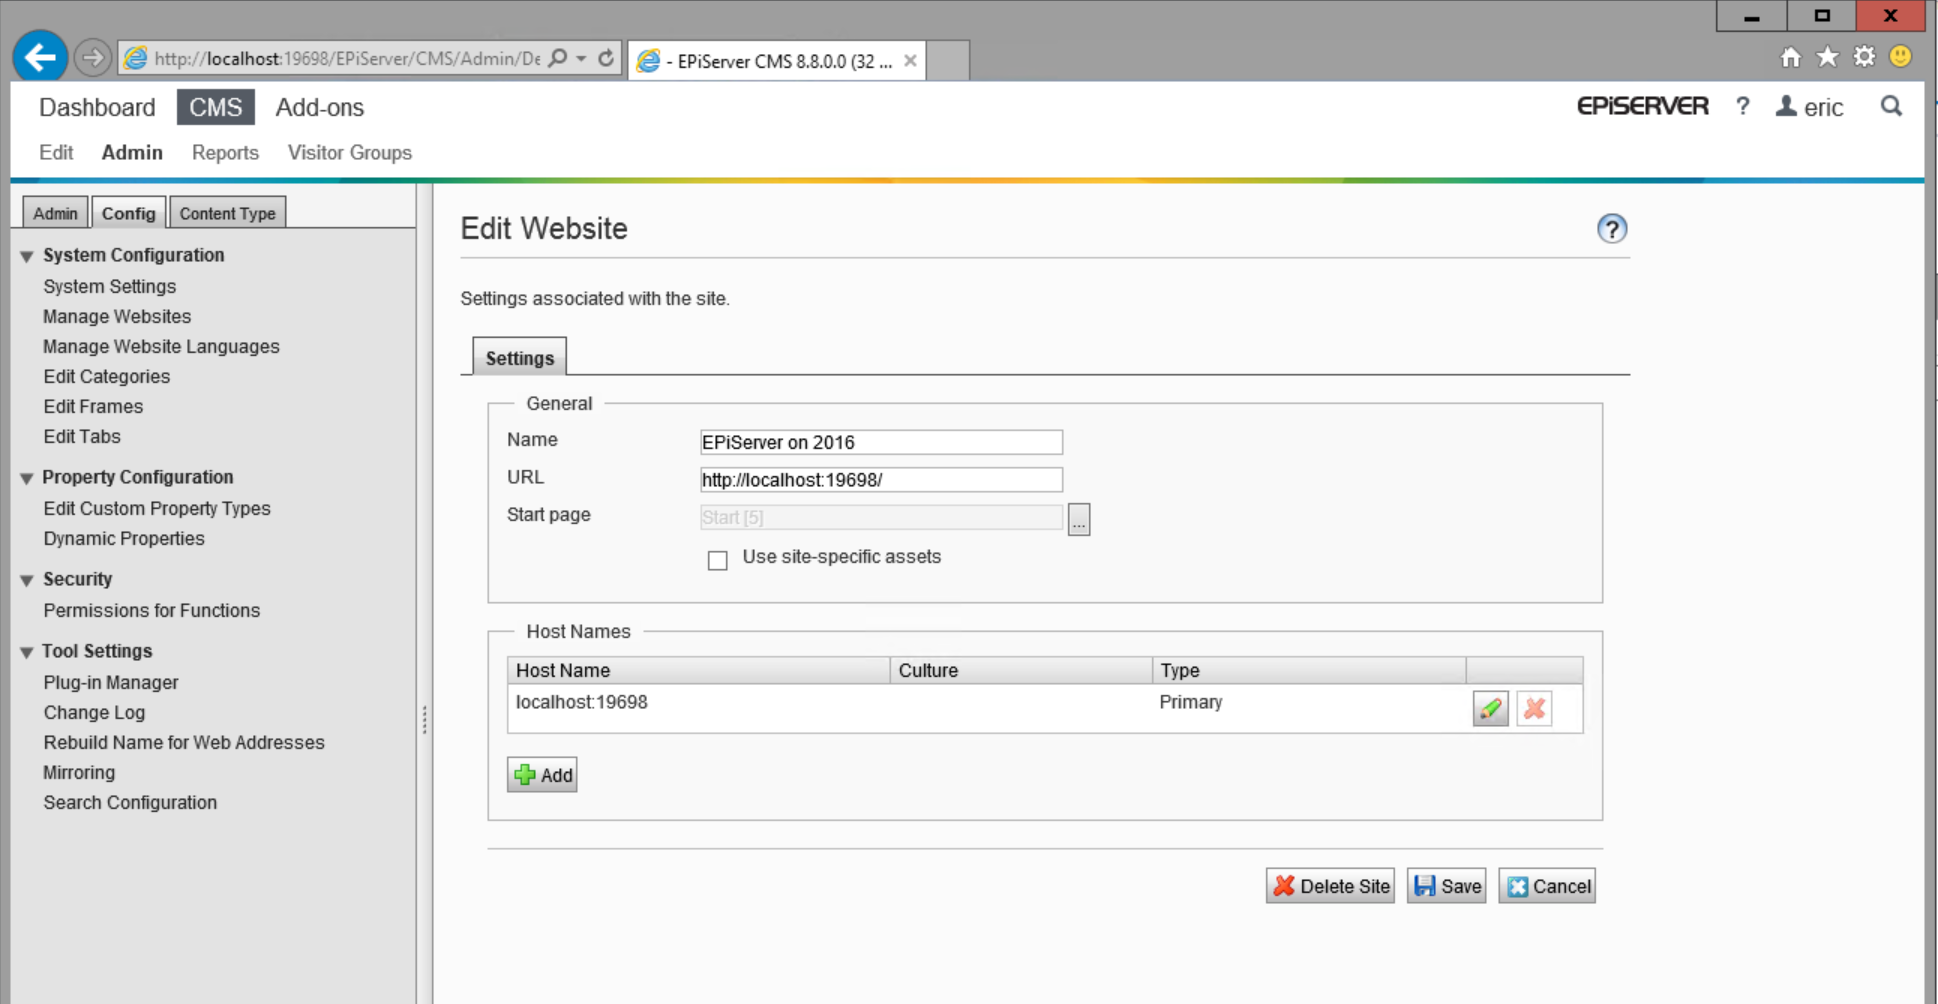Click the browser refresh icon
This screenshot has width=1938, height=1004.
(606, 58)
